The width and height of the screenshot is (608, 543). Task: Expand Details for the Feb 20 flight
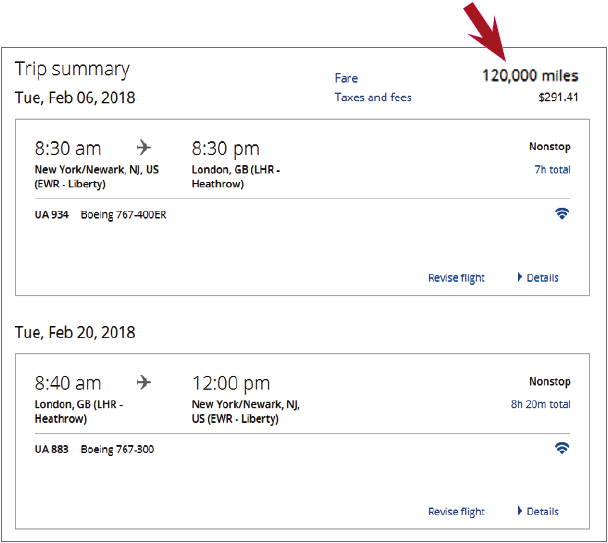[538, 511]
